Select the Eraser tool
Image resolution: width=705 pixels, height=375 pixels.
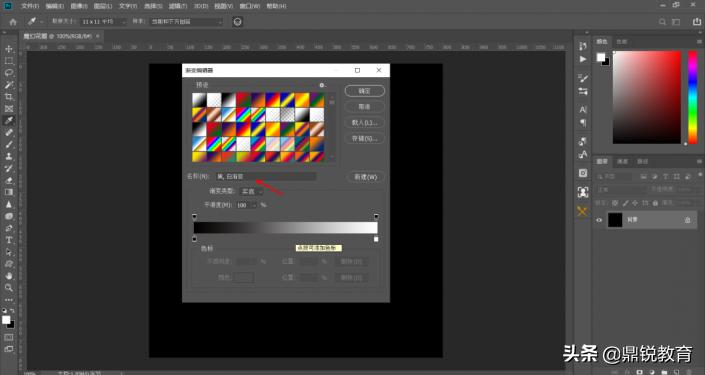(x=9, y=180)
